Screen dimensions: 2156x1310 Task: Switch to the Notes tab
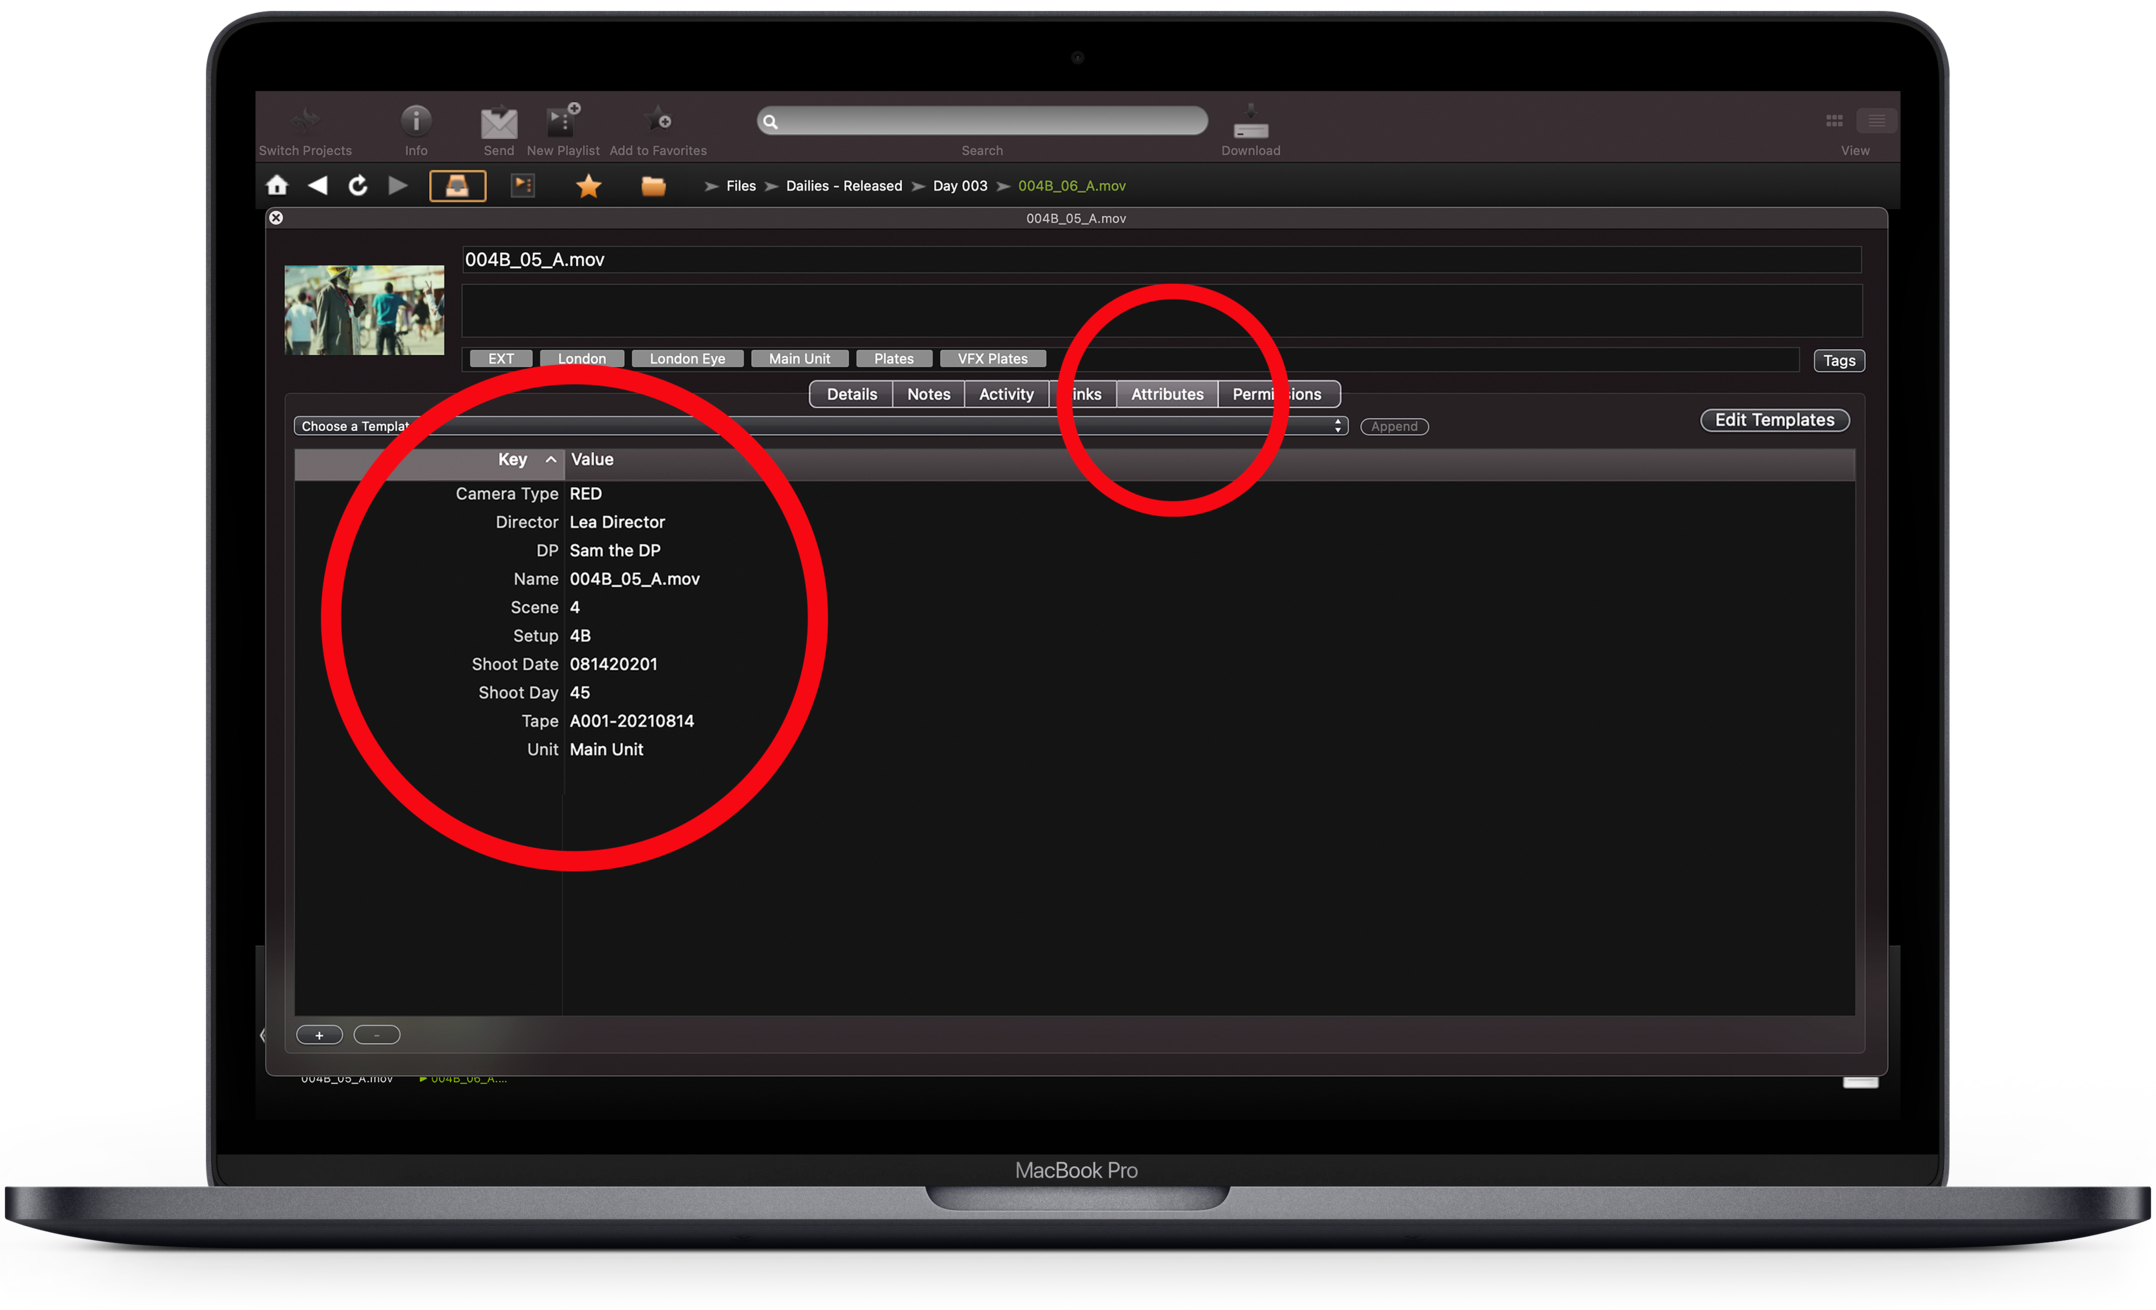tap(928, 394)
